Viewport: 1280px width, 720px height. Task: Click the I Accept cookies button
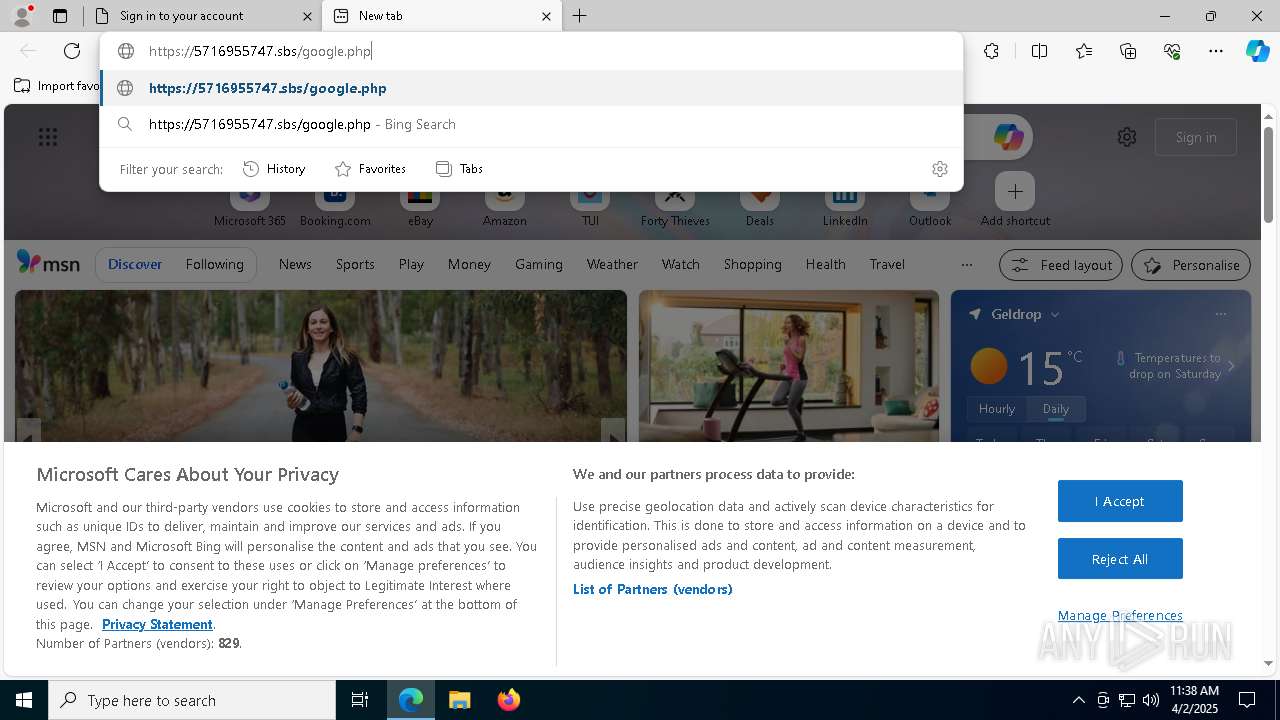point(1120,501)
